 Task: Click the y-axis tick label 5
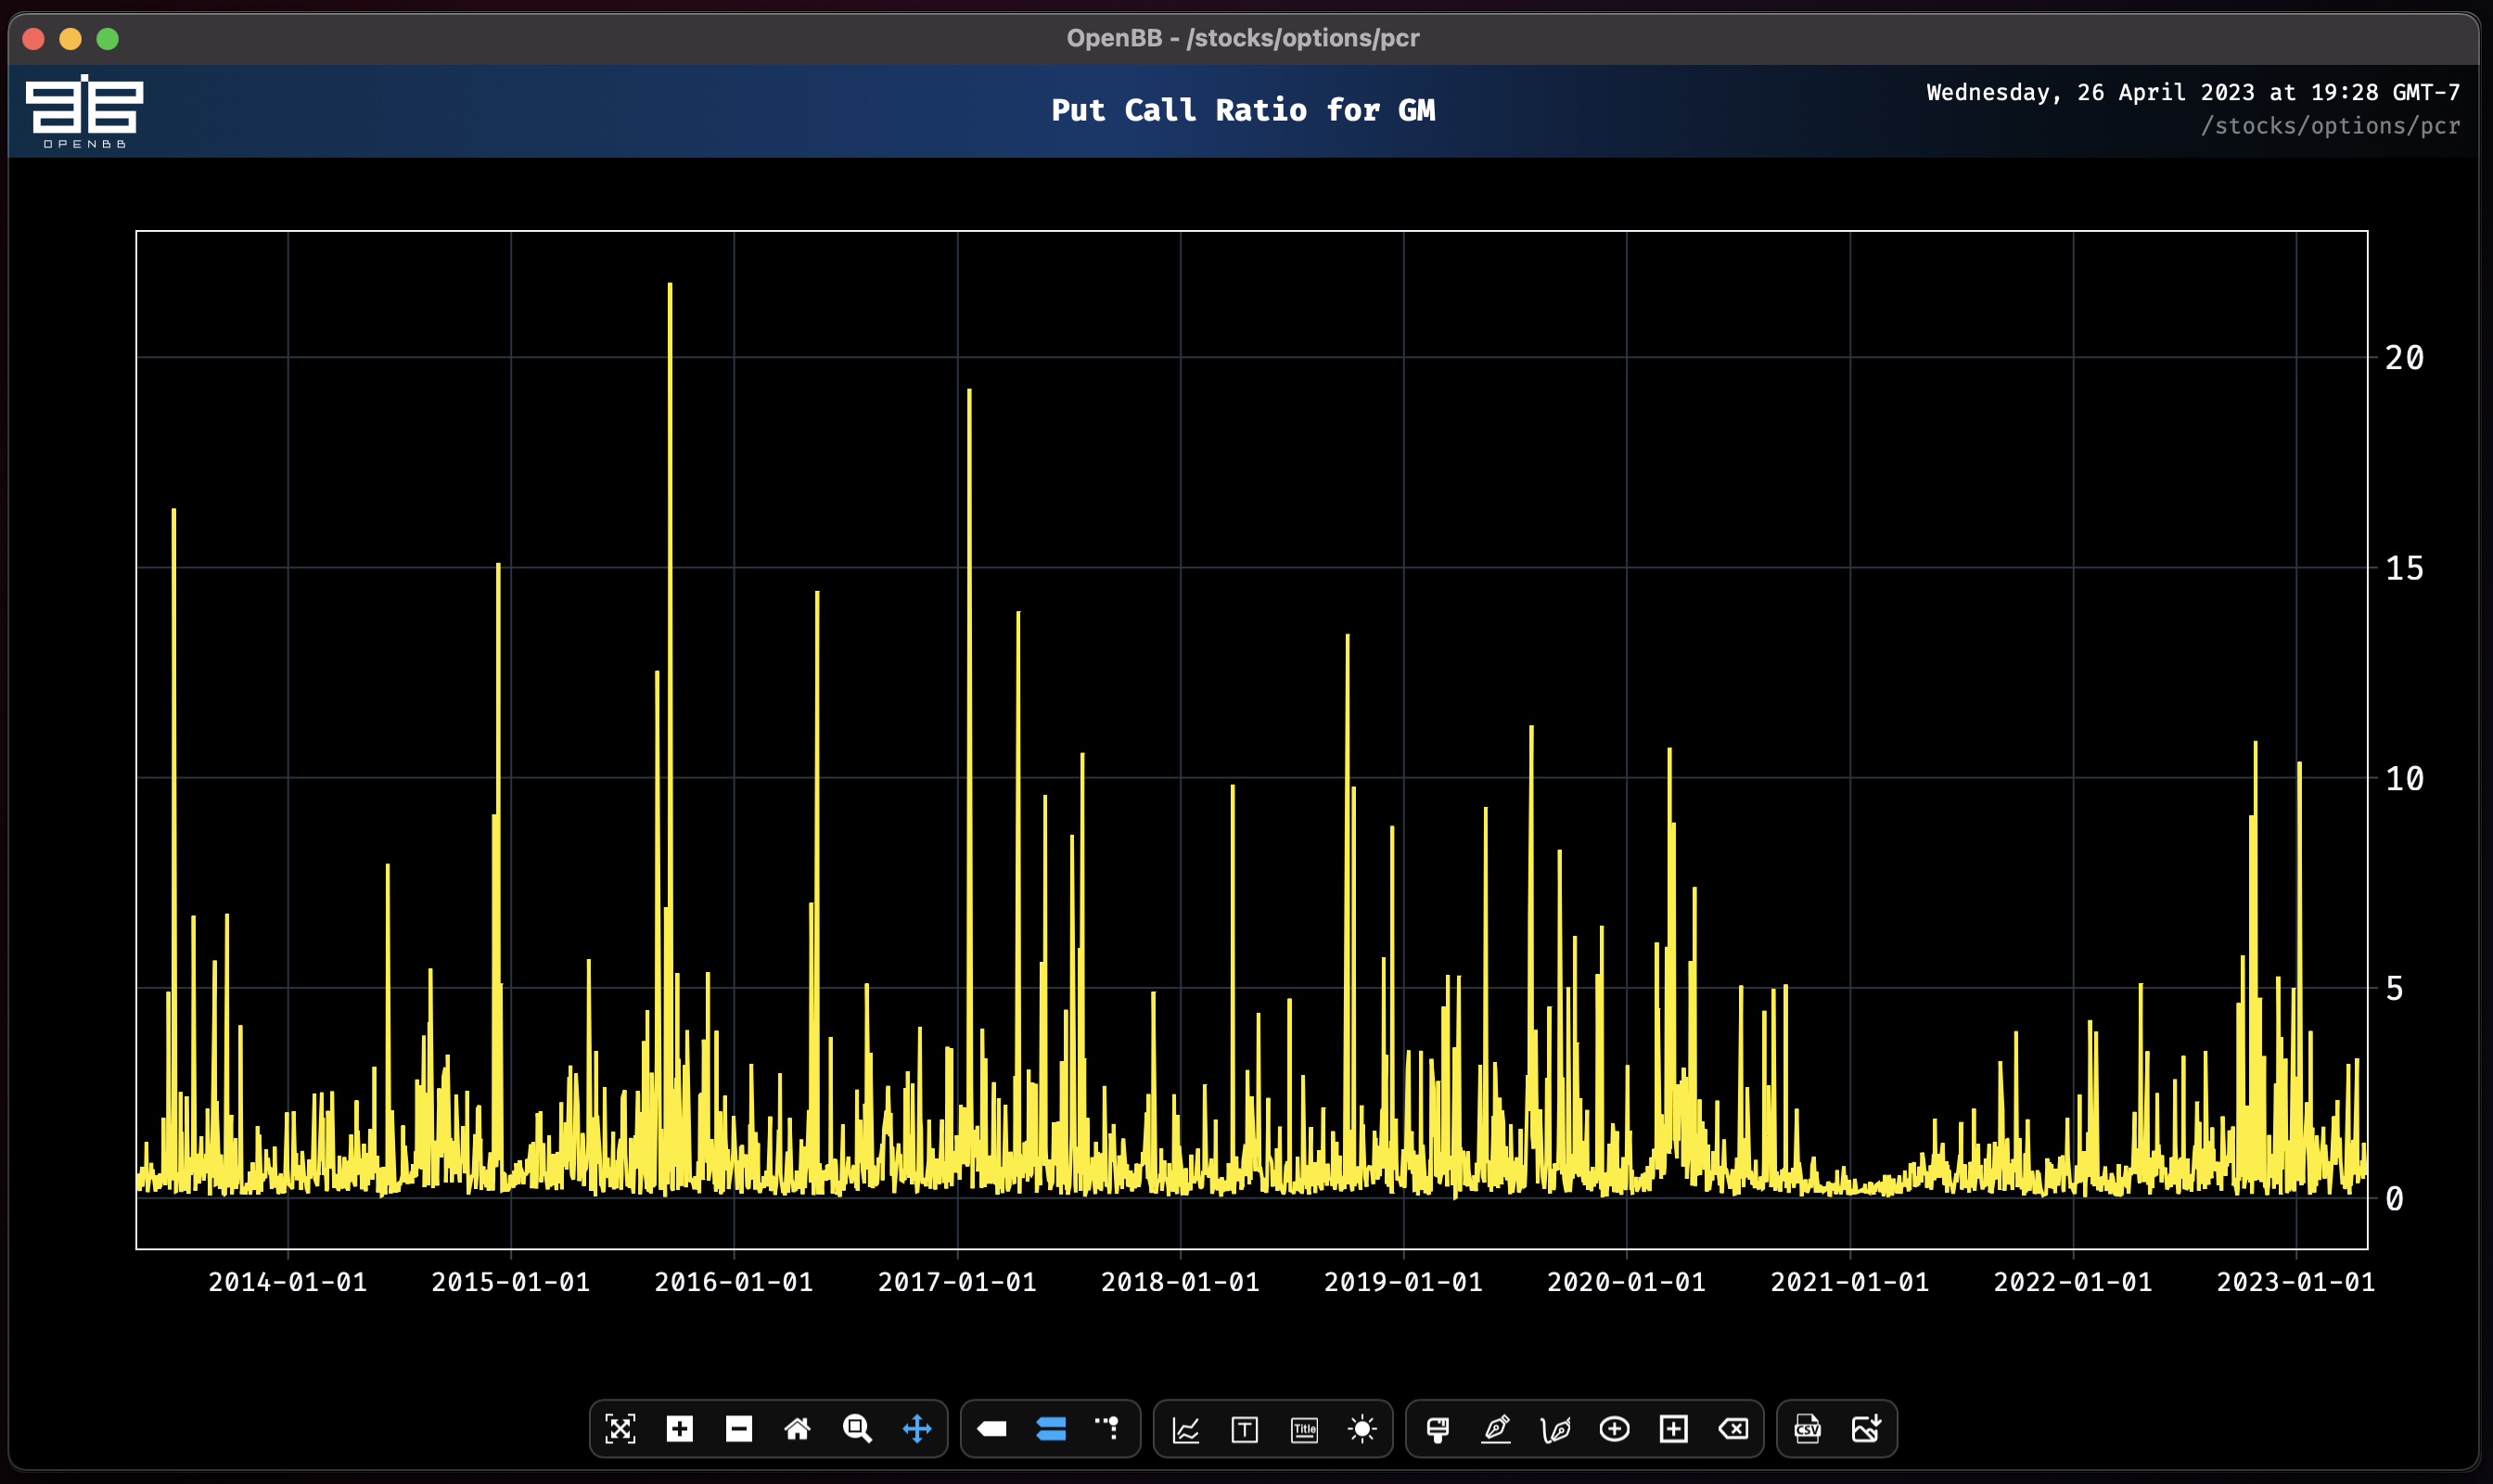pyautogui.click(x=2394, y=989)
